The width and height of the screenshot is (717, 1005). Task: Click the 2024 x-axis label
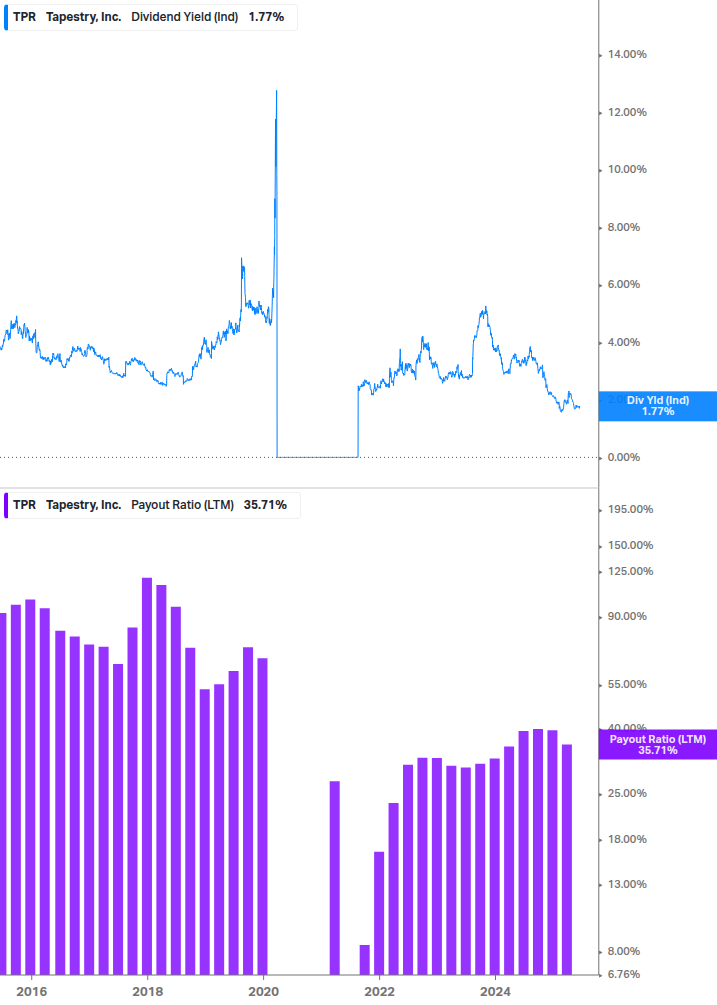495,992
